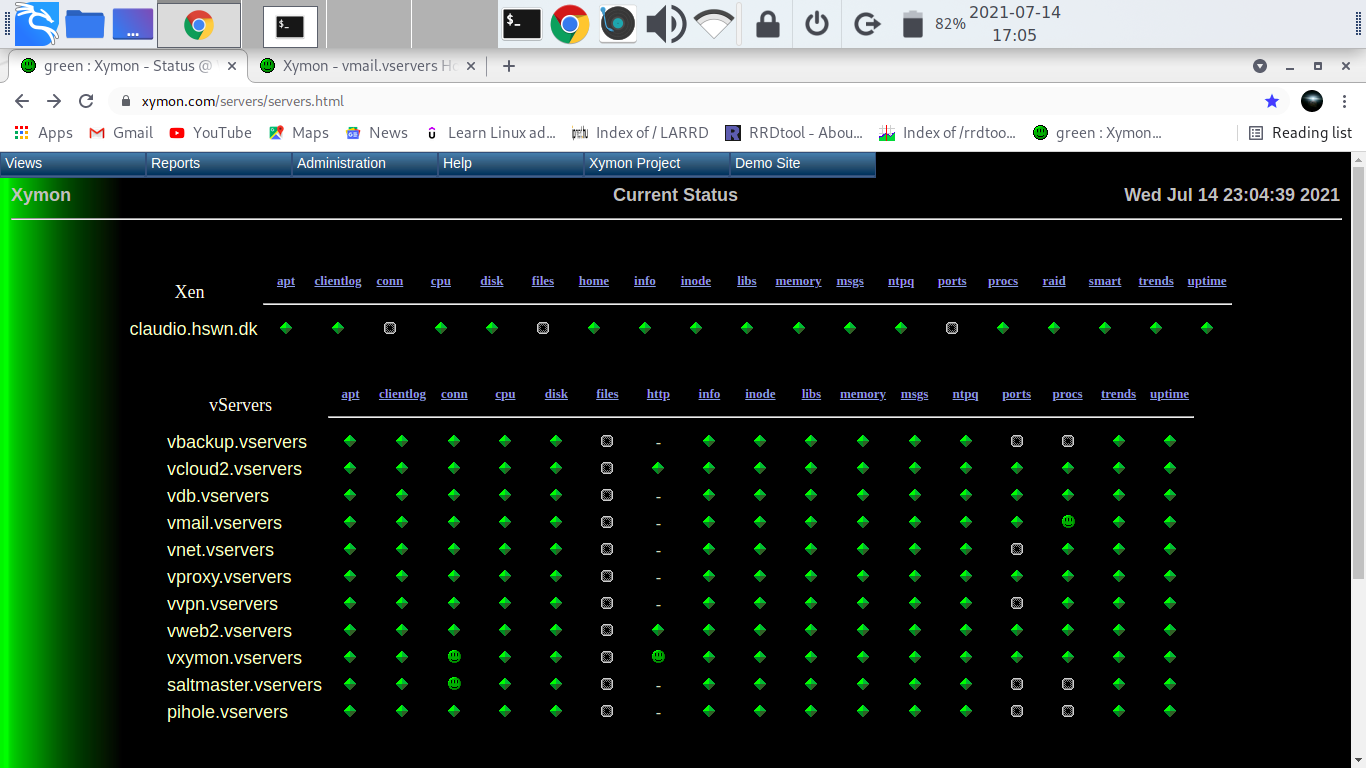The height and width of the screenshot is (768, 1366).
Task: Click the conn status icon for saltmaster.vservers
Action: (454, 684)
